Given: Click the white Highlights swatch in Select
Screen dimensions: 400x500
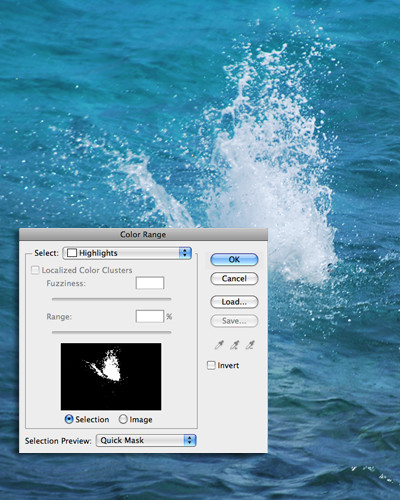Looking at the screenshot, I should tap(72, 253).
